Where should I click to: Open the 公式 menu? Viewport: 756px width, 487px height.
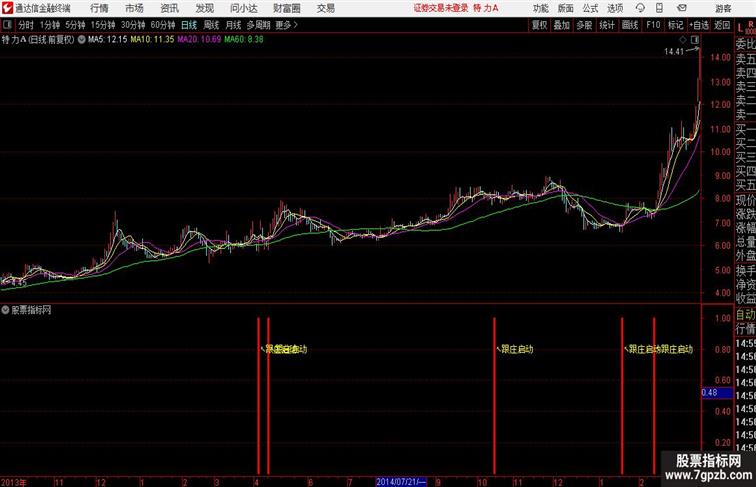[590, 8]
